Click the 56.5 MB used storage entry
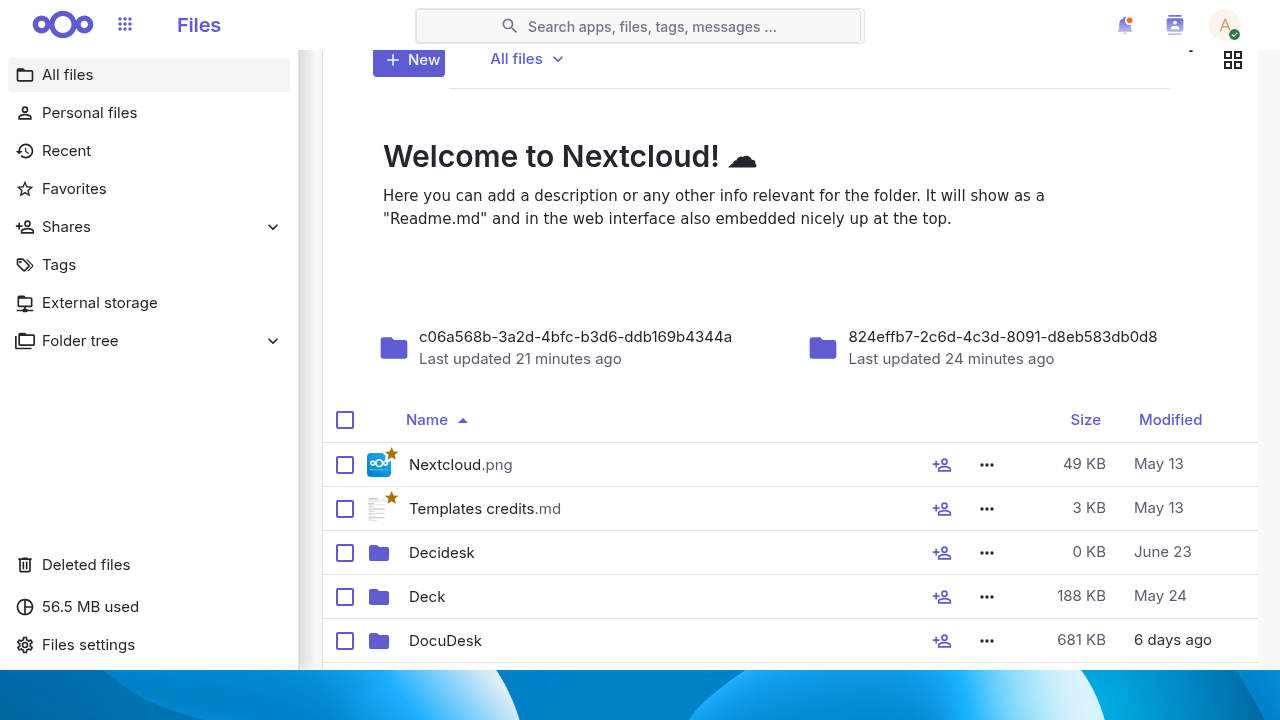This screenshot has width=1280, height=720. (149, 607)
